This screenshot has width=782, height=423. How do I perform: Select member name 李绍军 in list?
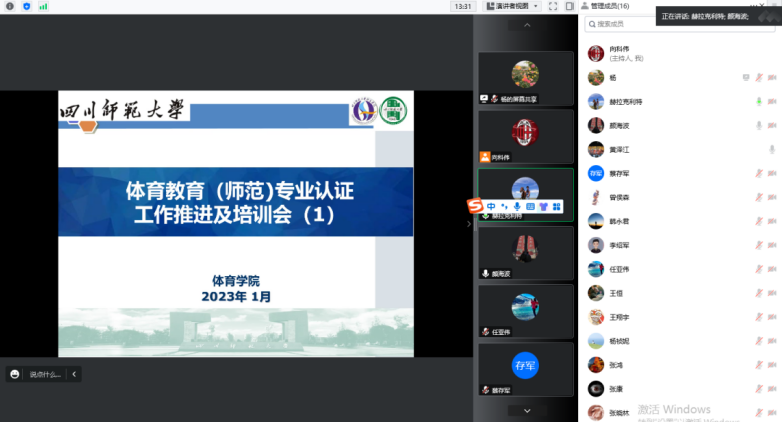pyautogui.click(x=619, y=245)
